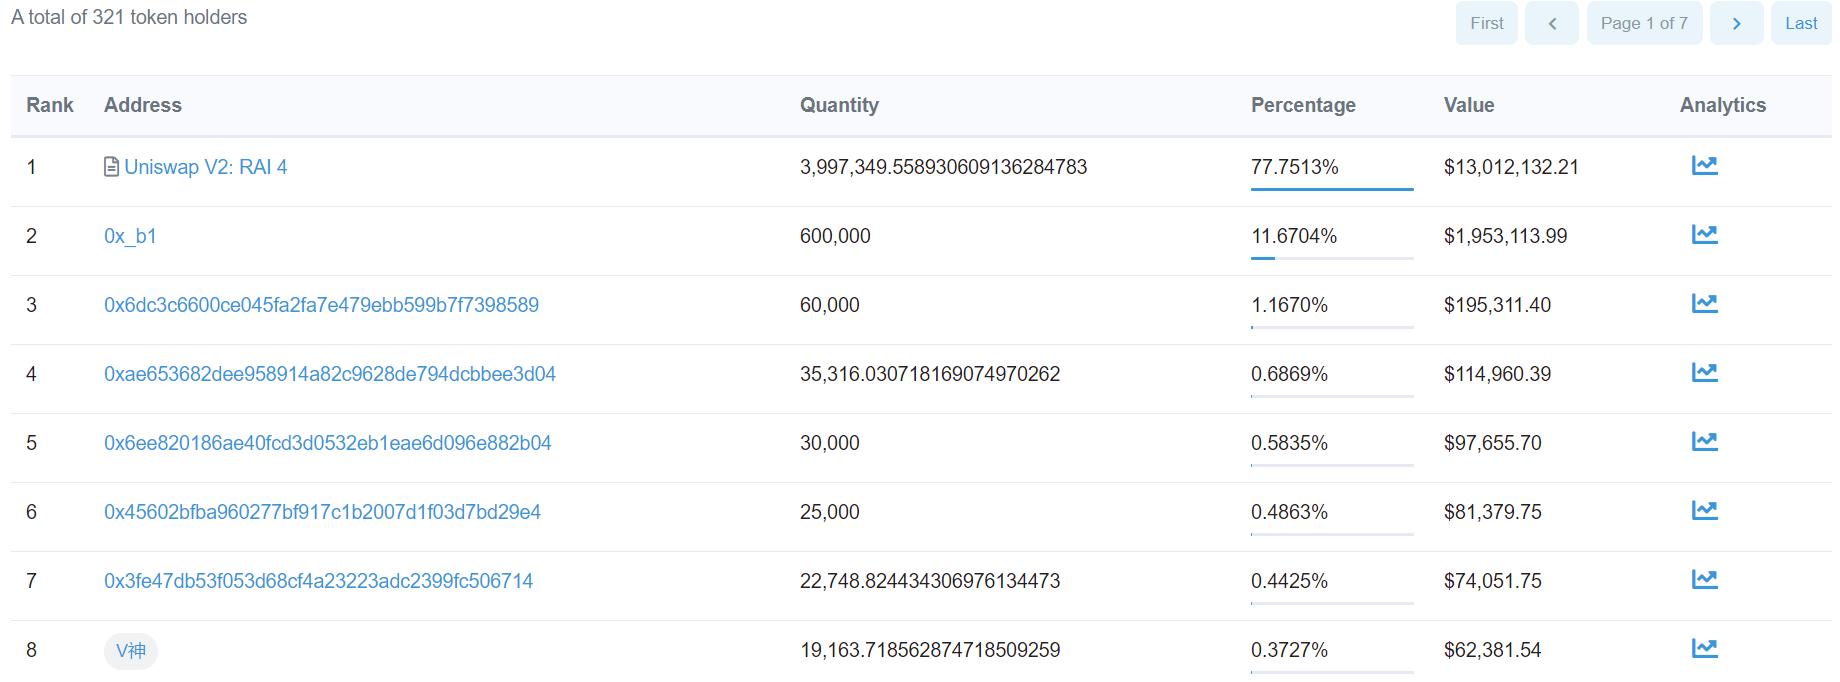Open address starting with 0xae653682dee
This screenshot has width=1840, height=682.
[329, 374]
